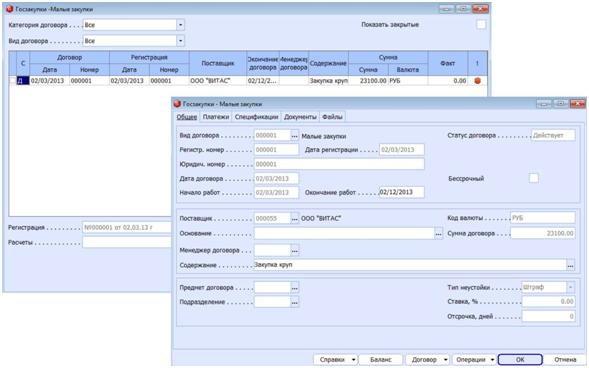
Task: Select the РУБ currency cell in the table
Action: 408,81
